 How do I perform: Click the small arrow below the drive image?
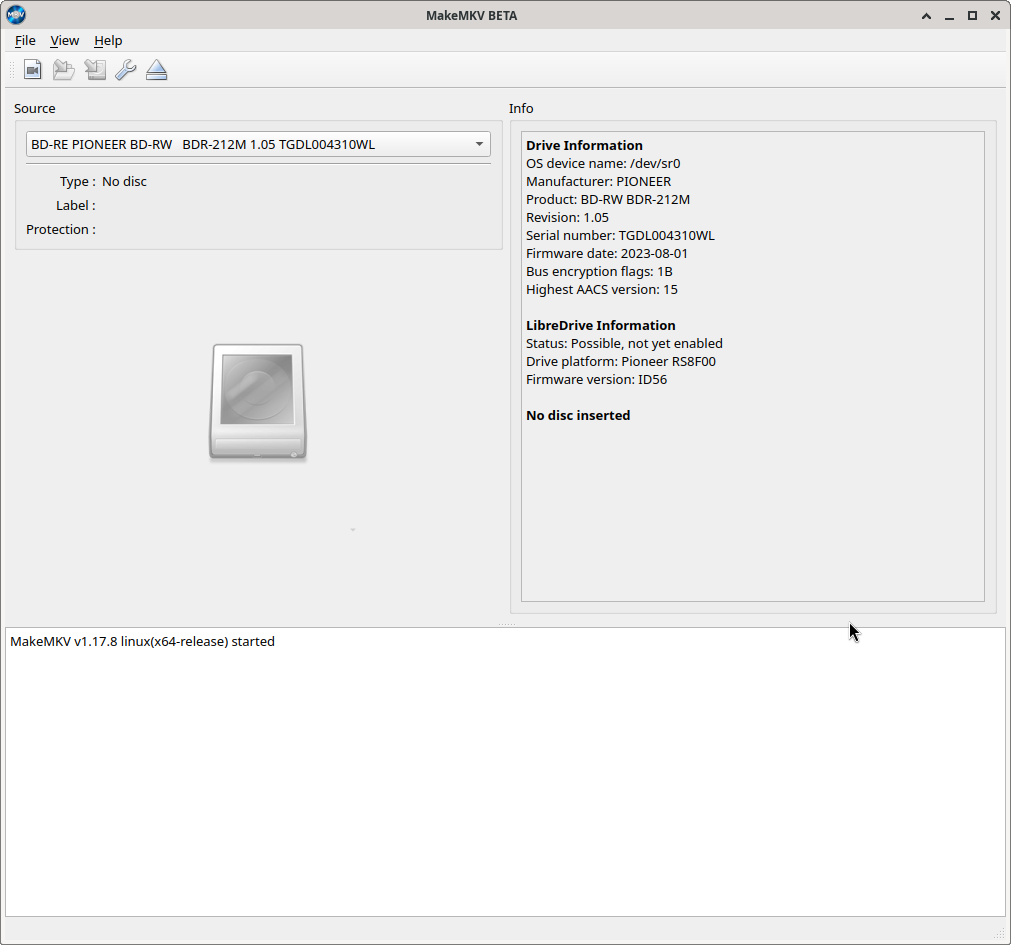pos(353,529)
